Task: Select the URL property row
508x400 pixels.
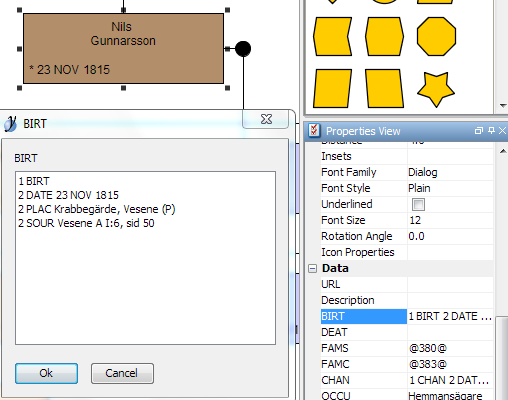Action: pos(407,284)
